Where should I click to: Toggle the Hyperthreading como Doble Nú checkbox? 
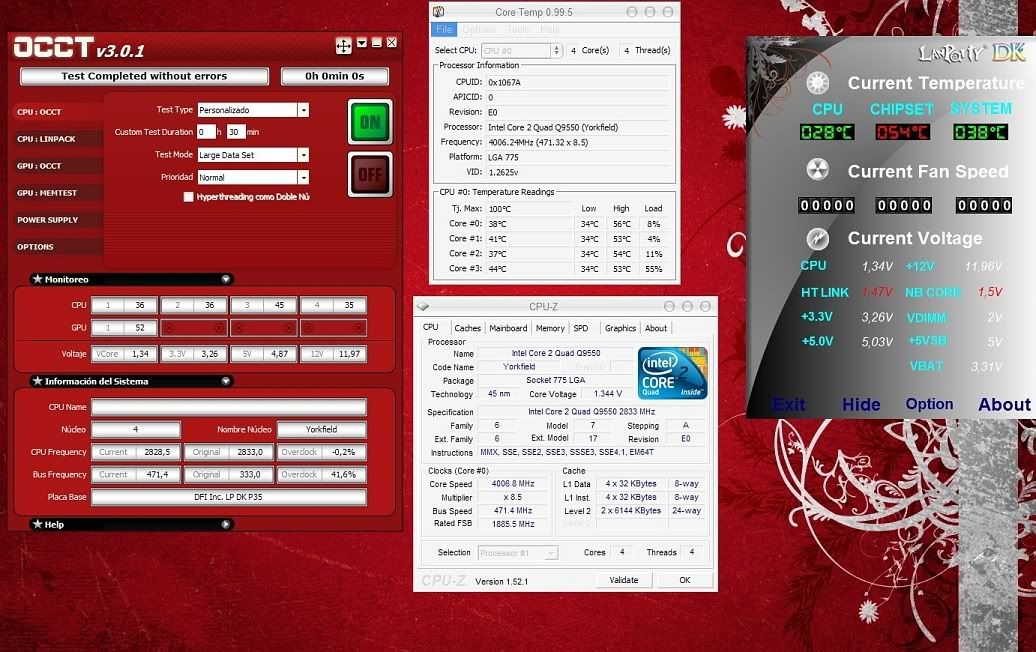point(189,197)
